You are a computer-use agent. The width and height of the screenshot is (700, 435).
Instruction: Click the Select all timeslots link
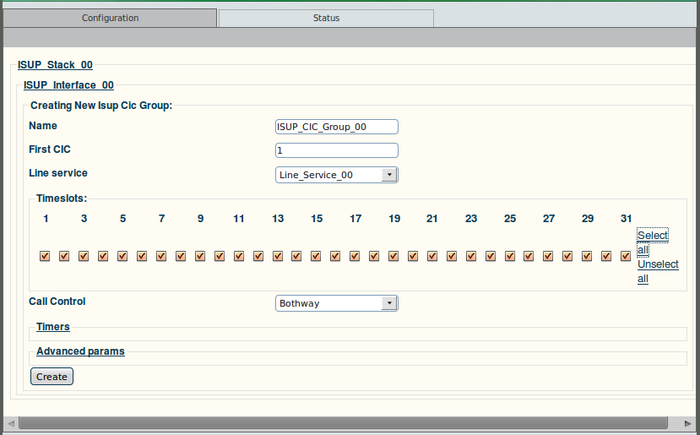click(652, 242)
